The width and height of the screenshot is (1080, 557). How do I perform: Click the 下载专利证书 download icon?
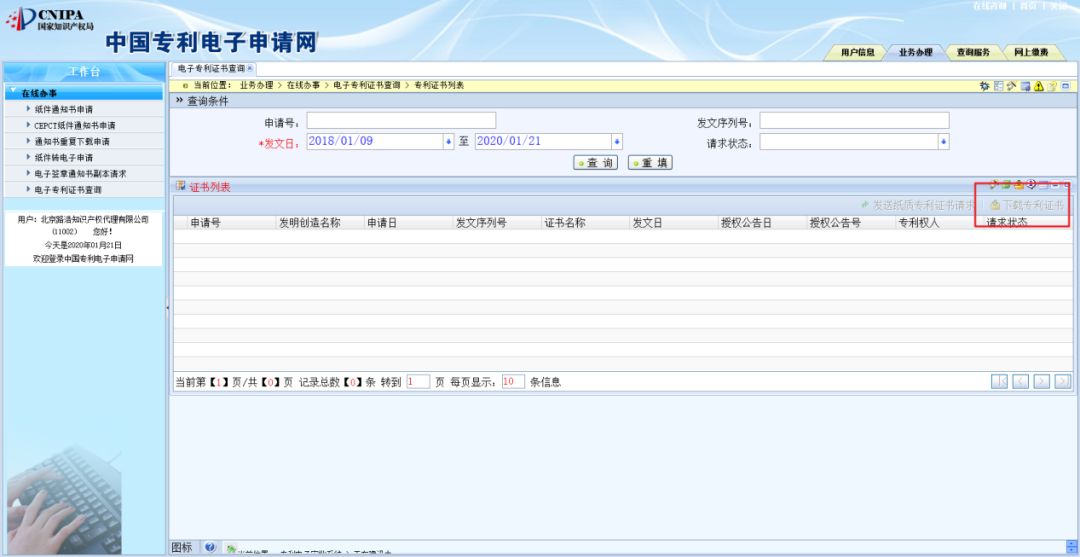point(995,205)
